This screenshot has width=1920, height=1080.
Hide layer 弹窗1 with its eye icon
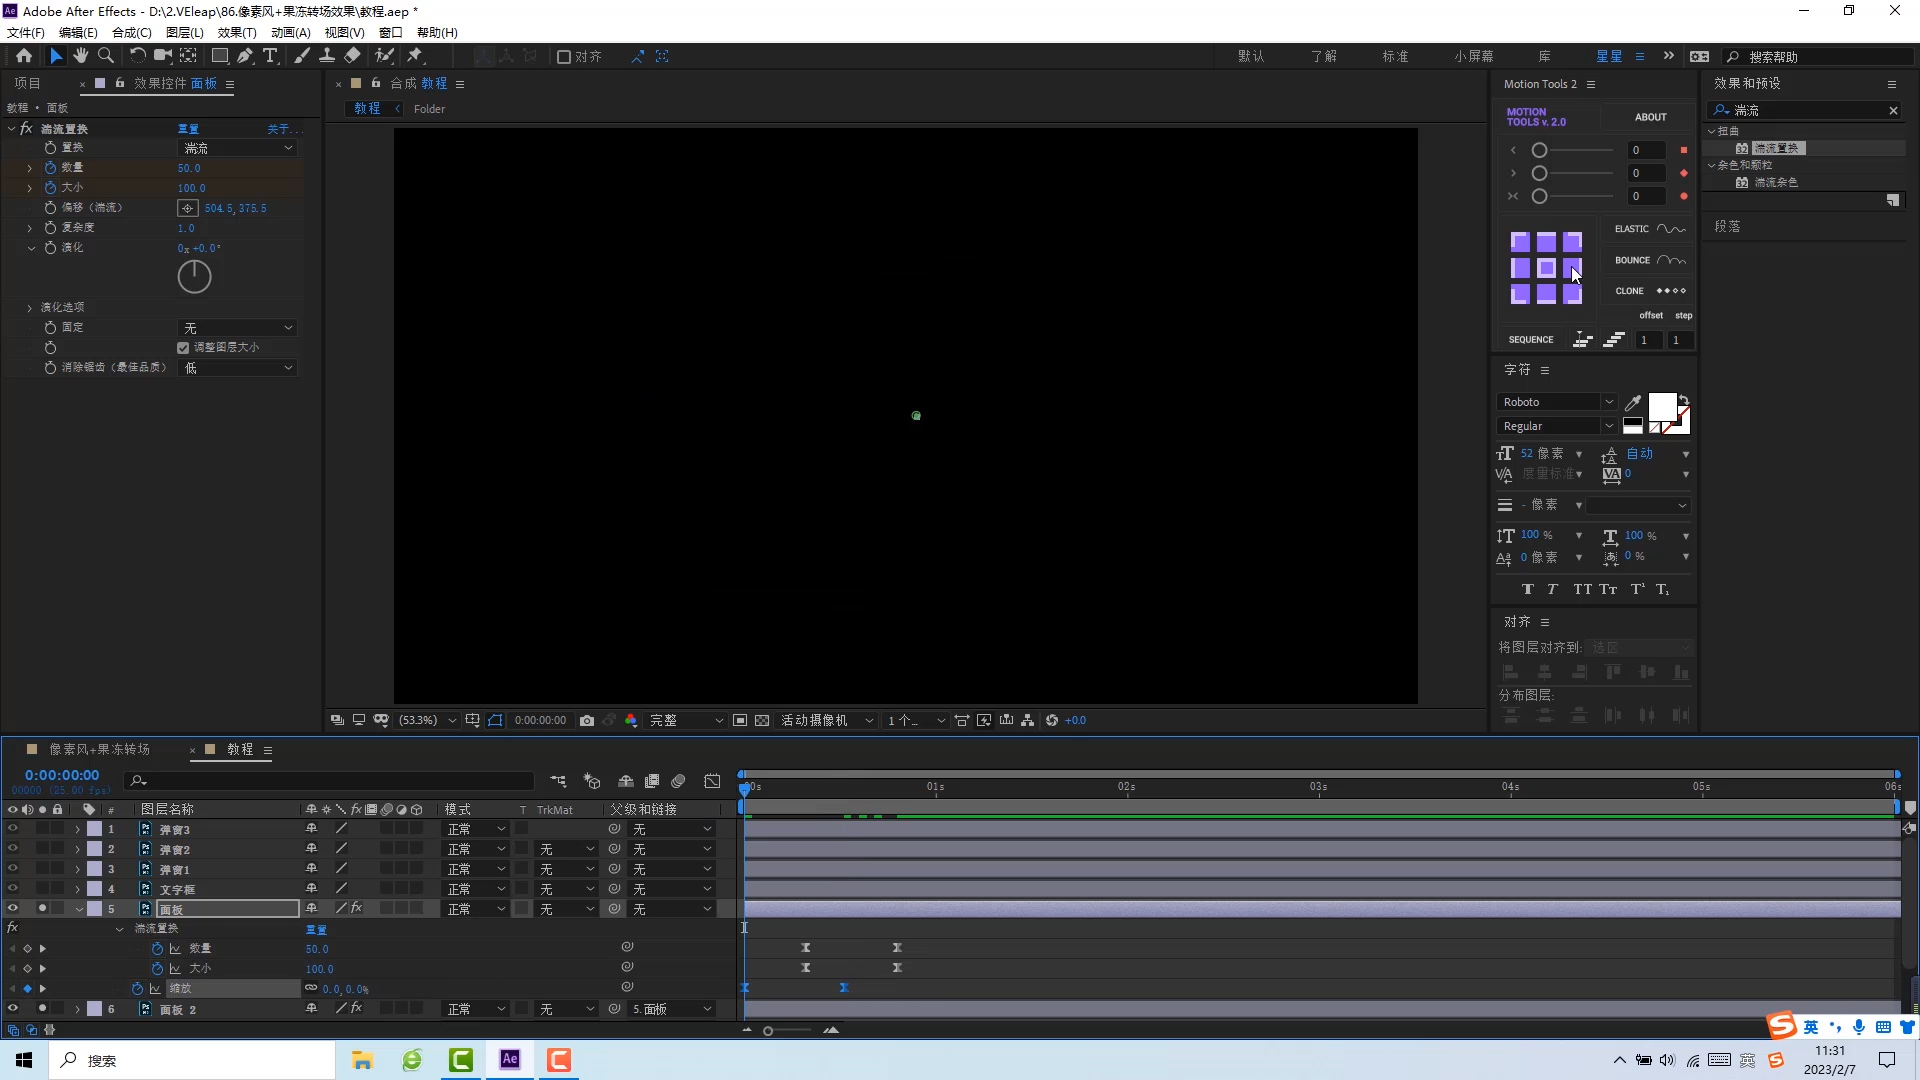point(12,869)
